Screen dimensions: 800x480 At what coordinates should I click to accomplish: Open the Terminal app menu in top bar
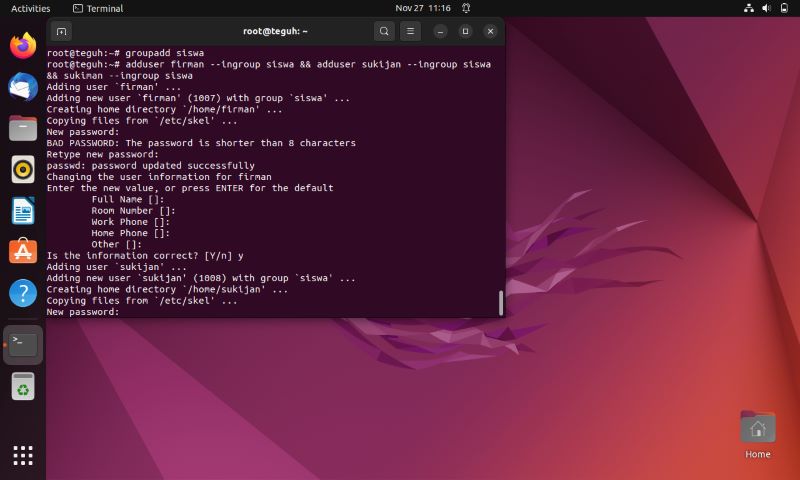coord(98,8)
